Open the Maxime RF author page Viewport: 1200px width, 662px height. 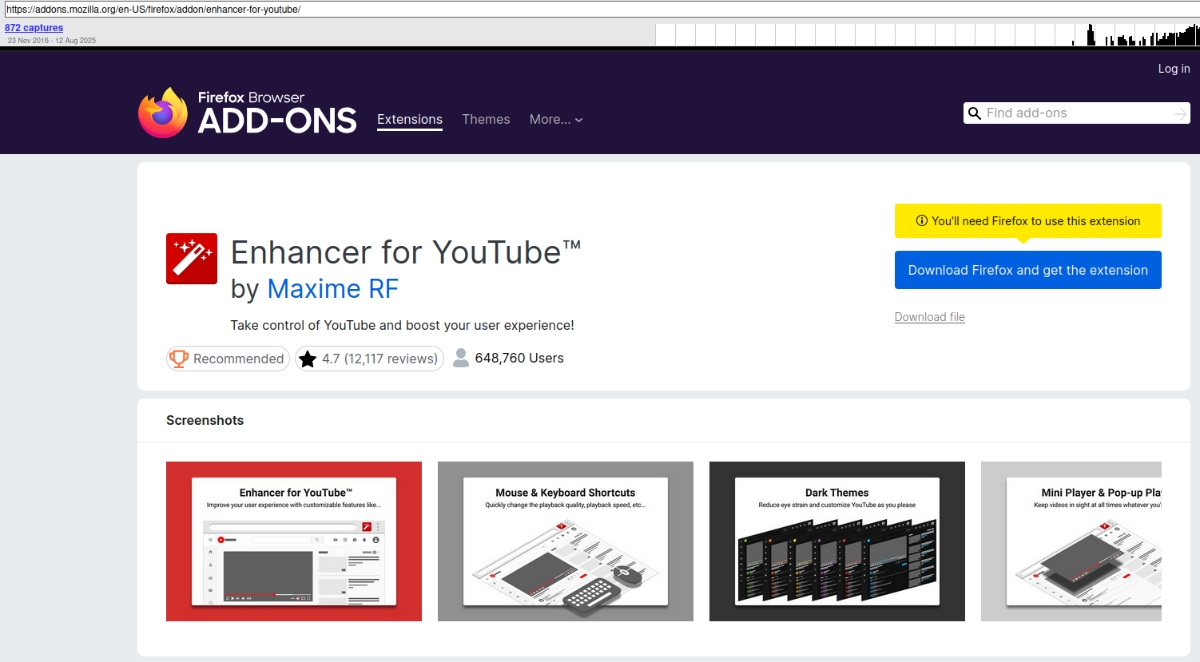[333, 289]
